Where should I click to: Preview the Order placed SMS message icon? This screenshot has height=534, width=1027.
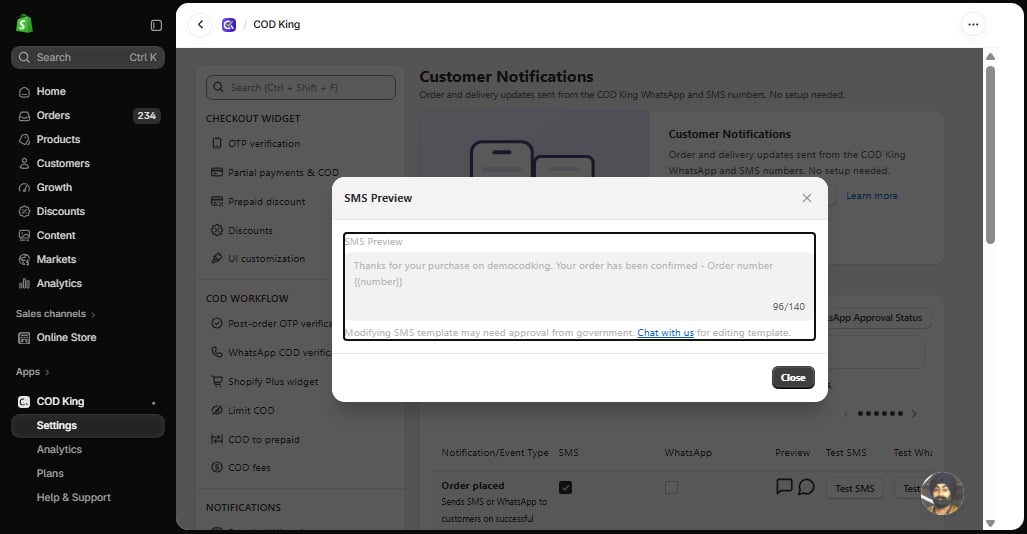(784, 487)
